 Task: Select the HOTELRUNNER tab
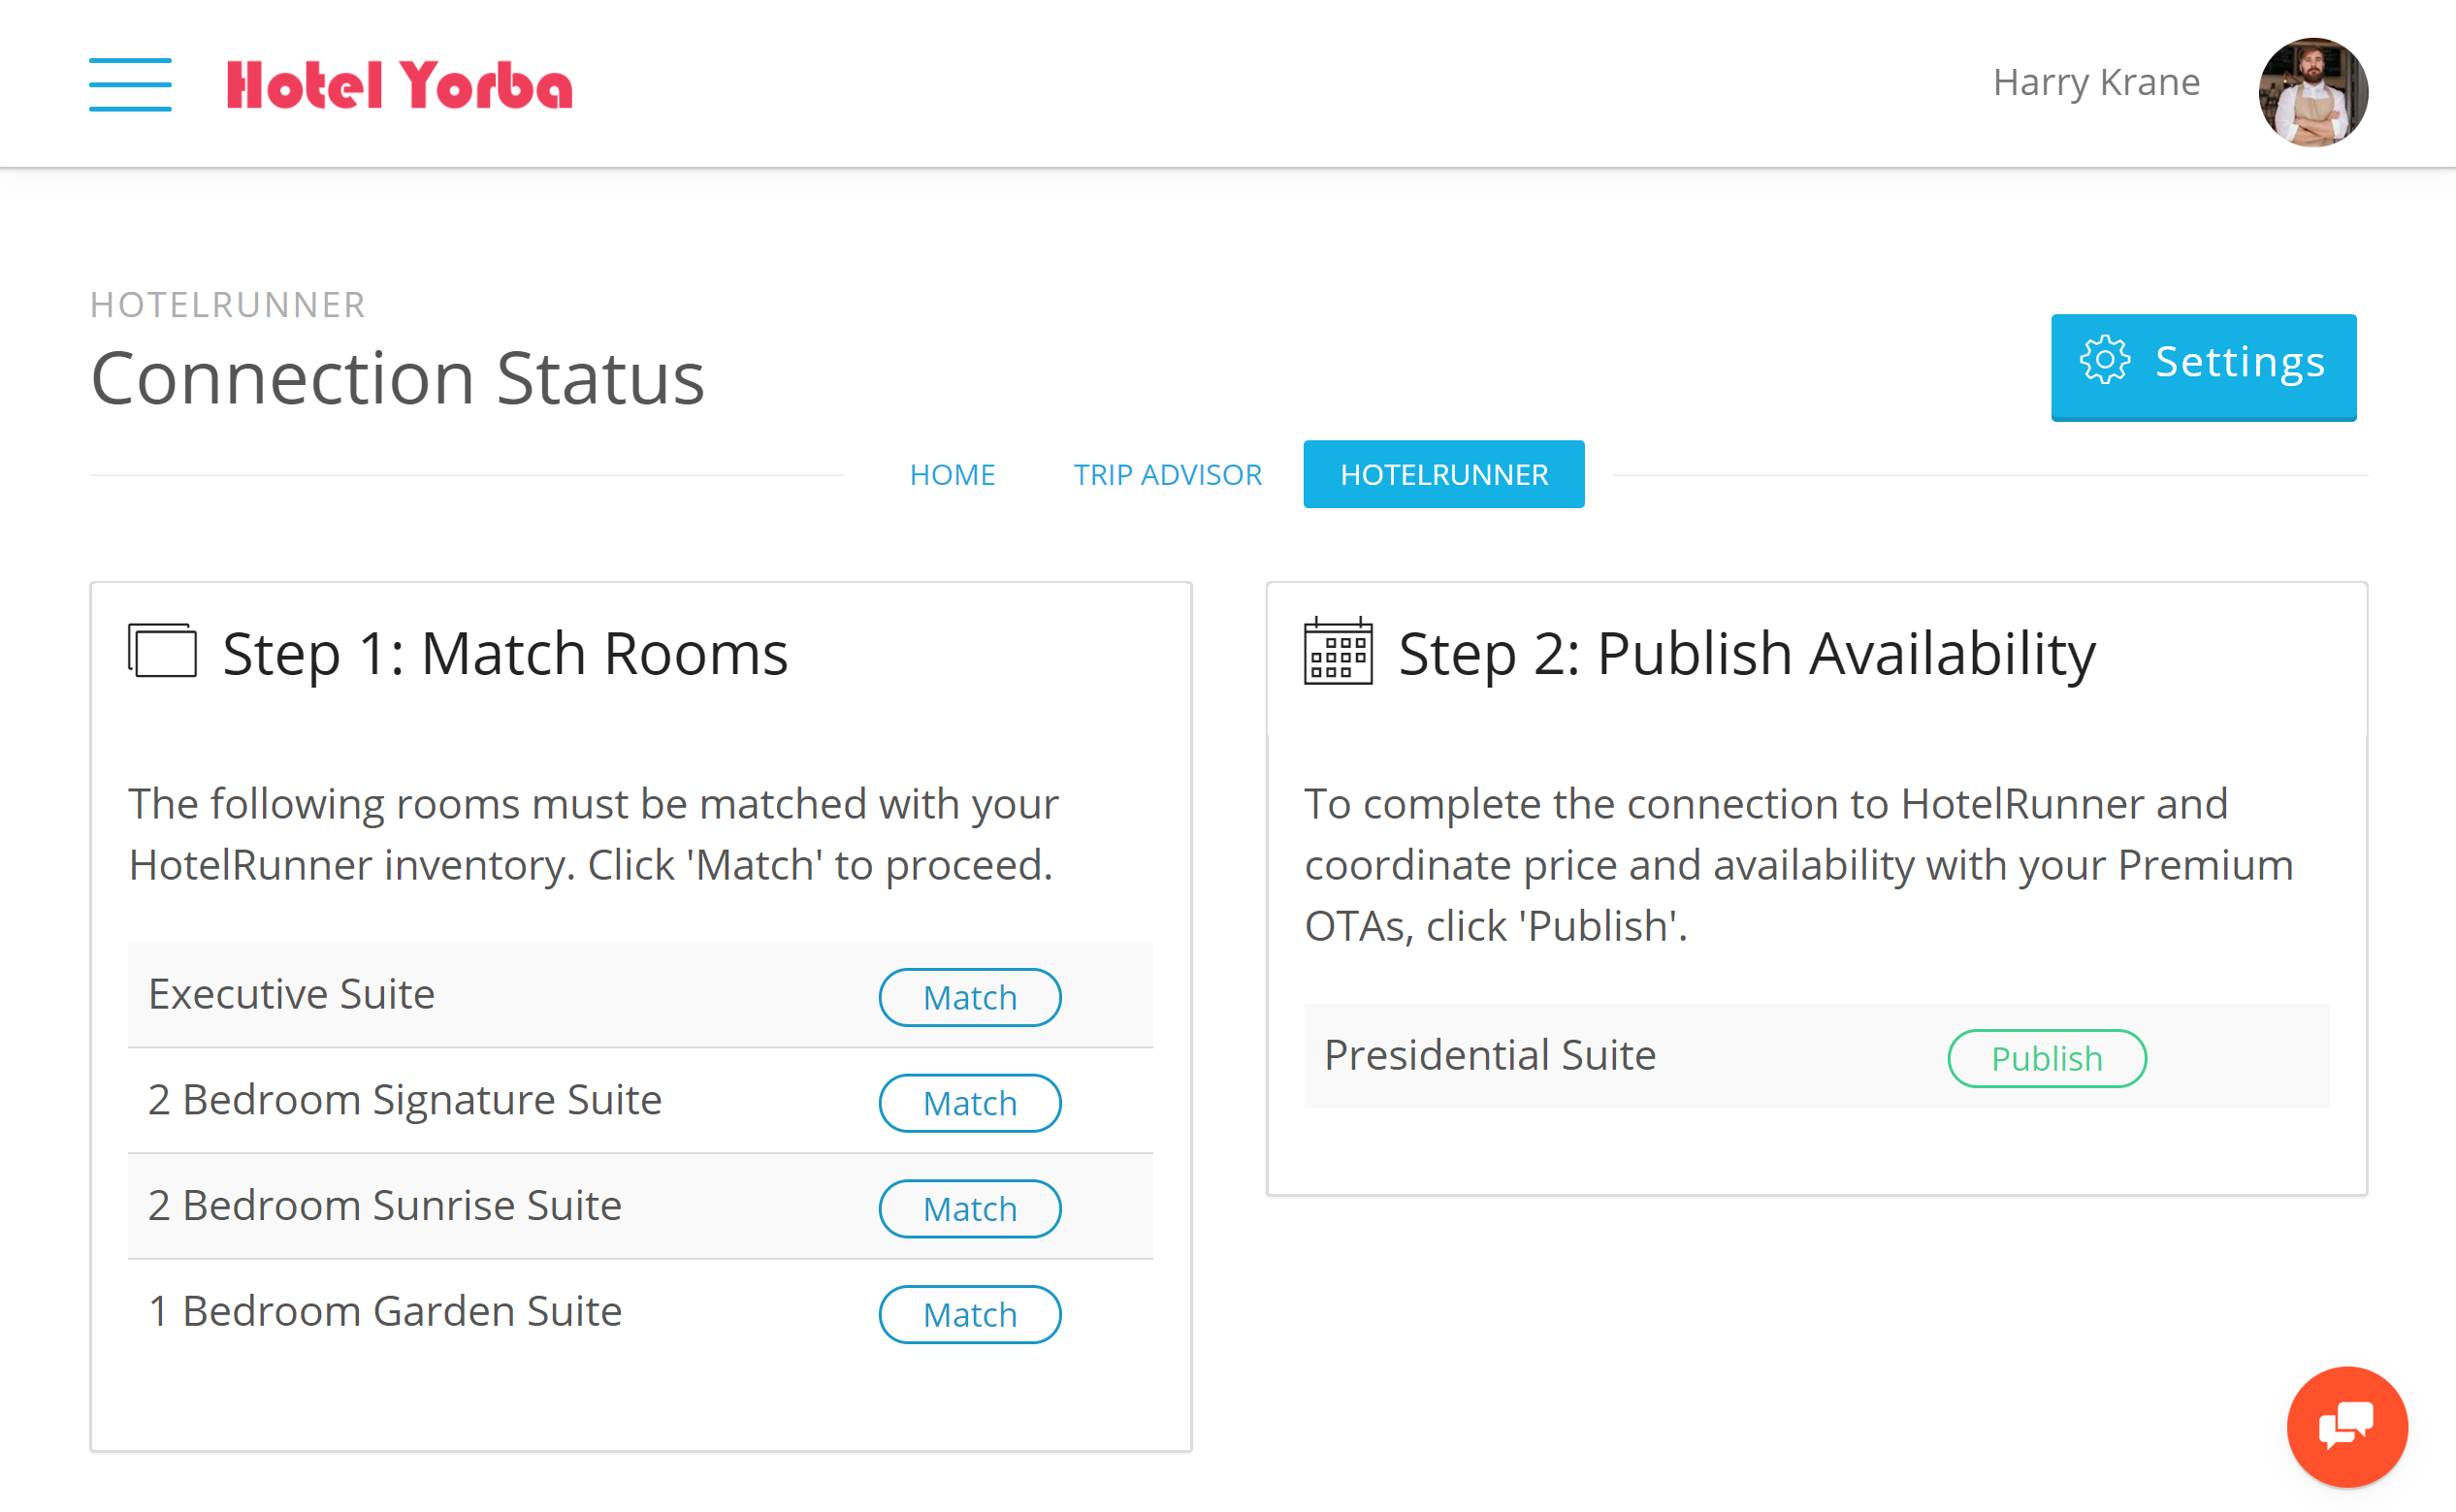click(x=1443, y=474)
